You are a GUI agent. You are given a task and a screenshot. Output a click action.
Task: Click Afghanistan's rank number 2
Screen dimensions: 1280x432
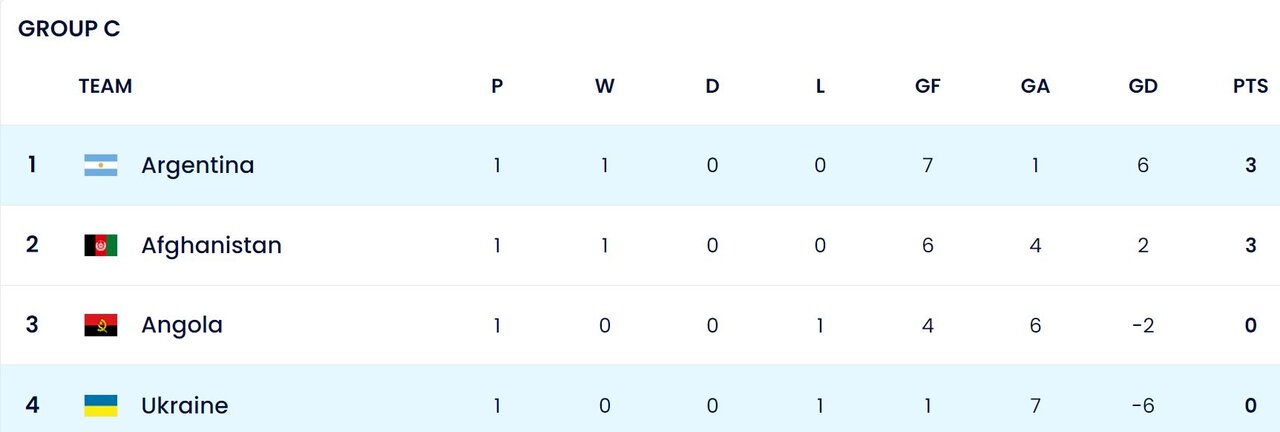click(x=32, y=245)
